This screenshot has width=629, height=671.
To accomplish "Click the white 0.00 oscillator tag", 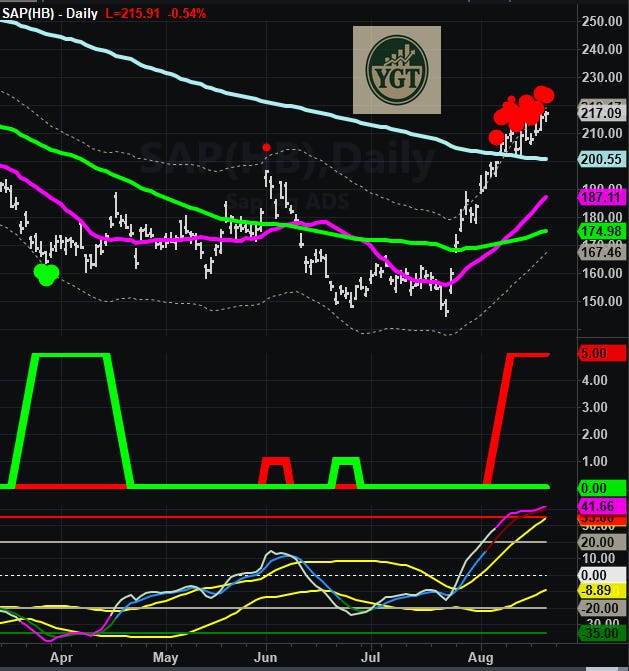I will (601, 575).
